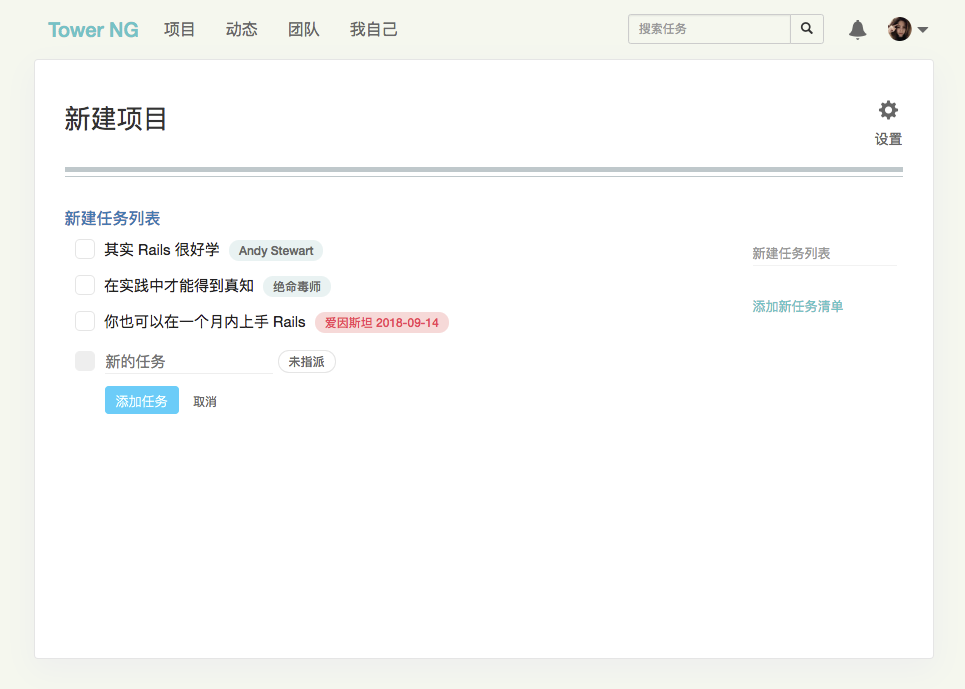Open the 动态 navigation item
This screenshot has width=965, height=689.
pos(242,30)
